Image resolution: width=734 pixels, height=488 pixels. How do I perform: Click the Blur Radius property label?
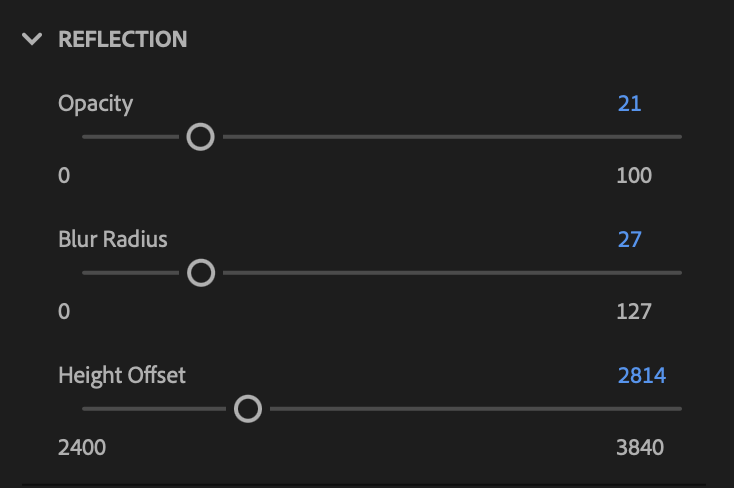coord(112,239)
